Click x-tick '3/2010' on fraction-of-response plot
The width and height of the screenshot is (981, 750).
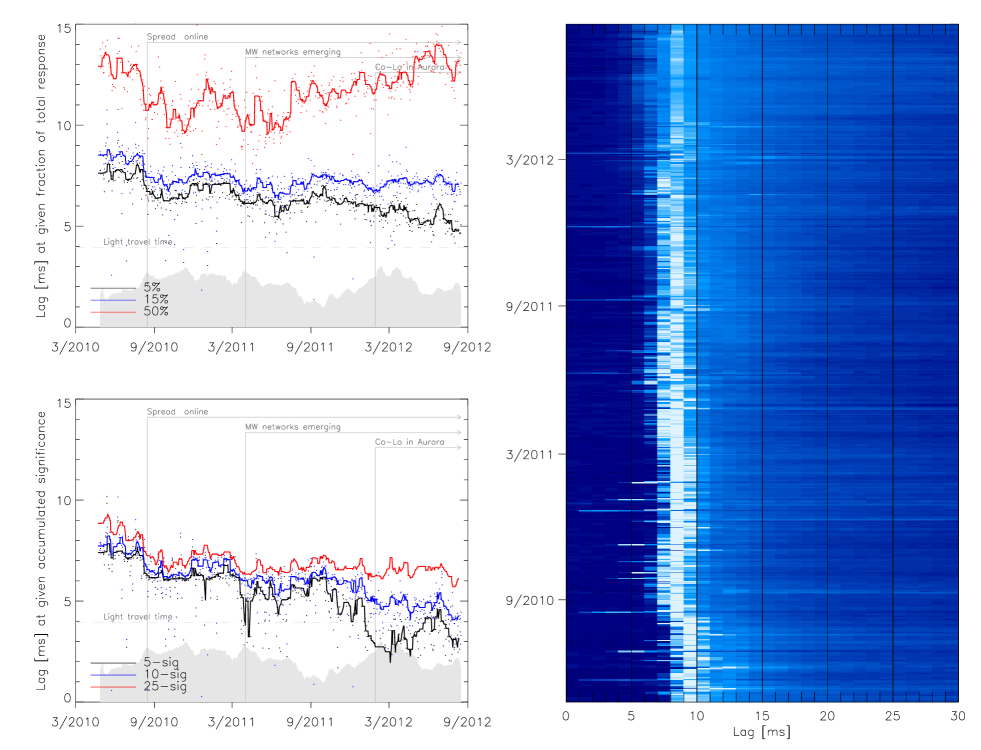75,347
